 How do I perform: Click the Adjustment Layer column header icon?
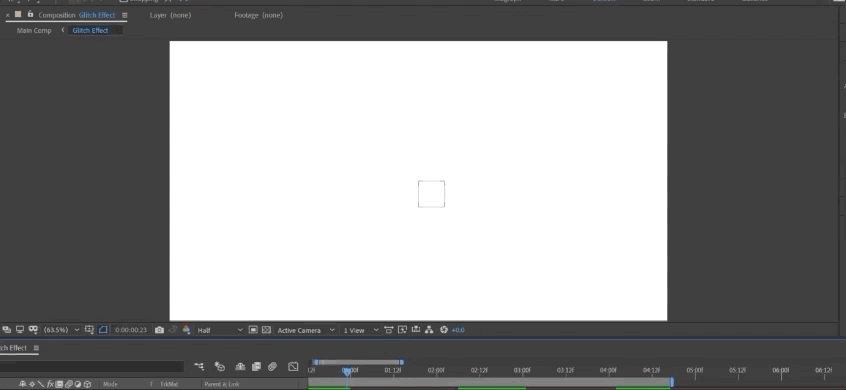78,385
